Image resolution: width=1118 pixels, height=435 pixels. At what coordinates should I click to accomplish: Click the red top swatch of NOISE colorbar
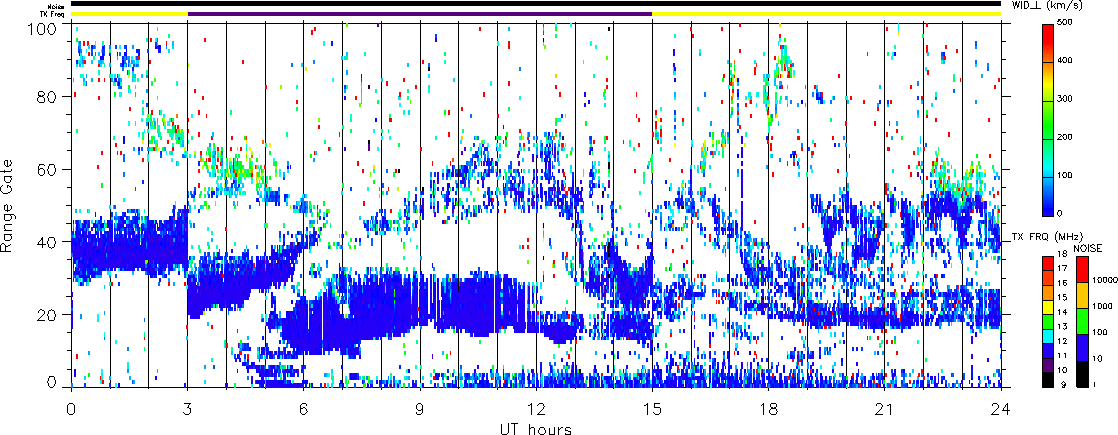[1082, 270]
